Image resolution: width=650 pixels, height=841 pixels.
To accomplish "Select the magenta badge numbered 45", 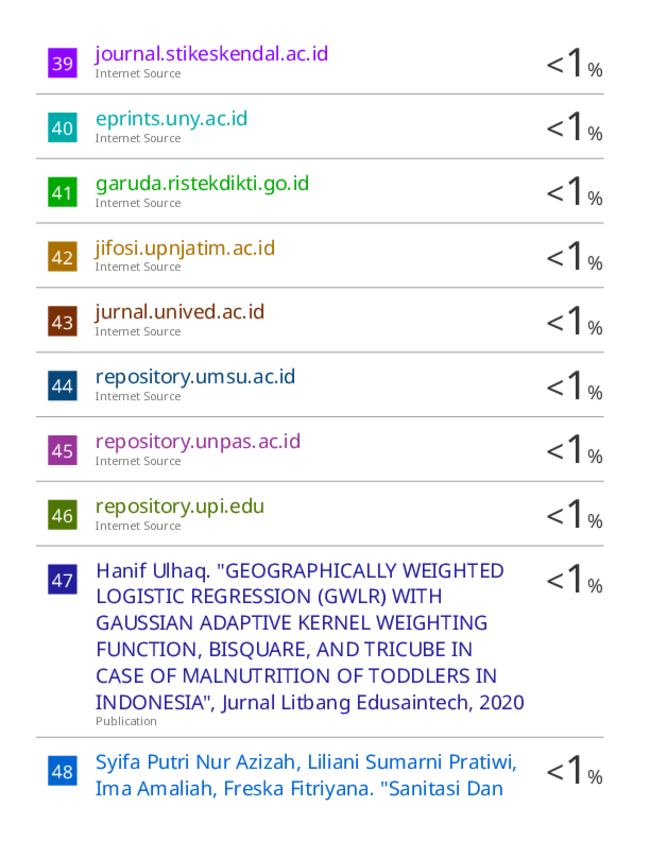I will [x=62, y=450].
